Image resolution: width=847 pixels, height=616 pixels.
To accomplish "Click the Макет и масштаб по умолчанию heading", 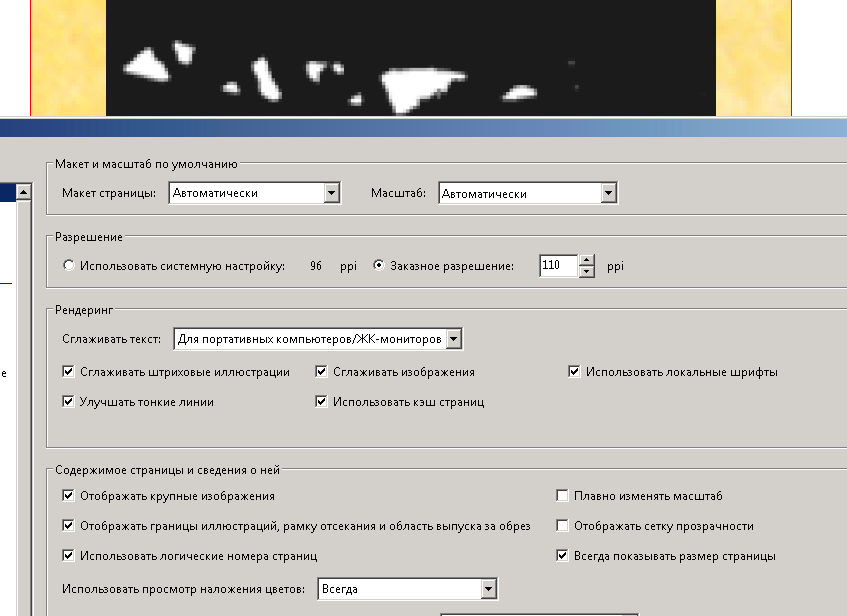I will pos(146,164).
